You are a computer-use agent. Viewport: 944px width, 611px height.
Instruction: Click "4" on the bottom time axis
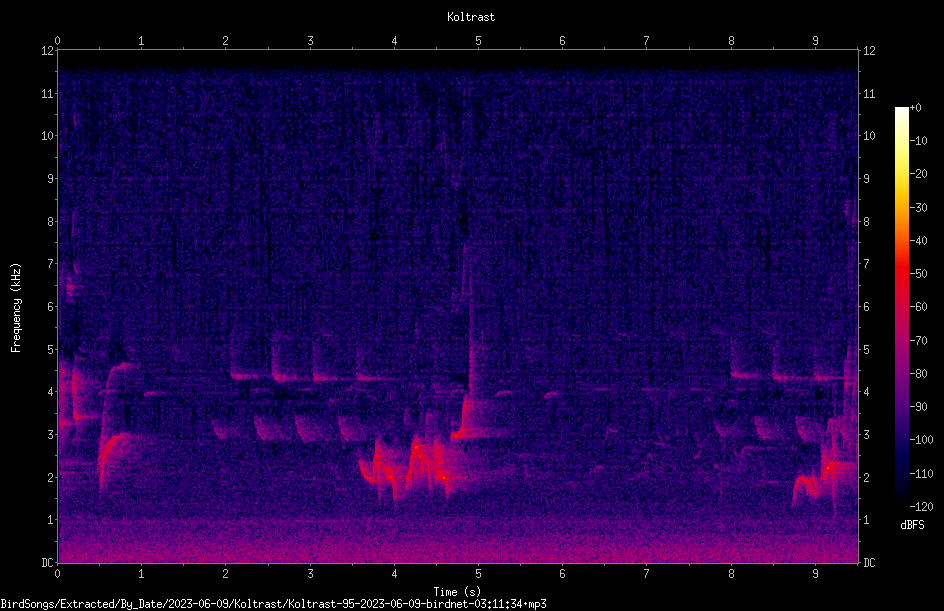coord(394,574)
